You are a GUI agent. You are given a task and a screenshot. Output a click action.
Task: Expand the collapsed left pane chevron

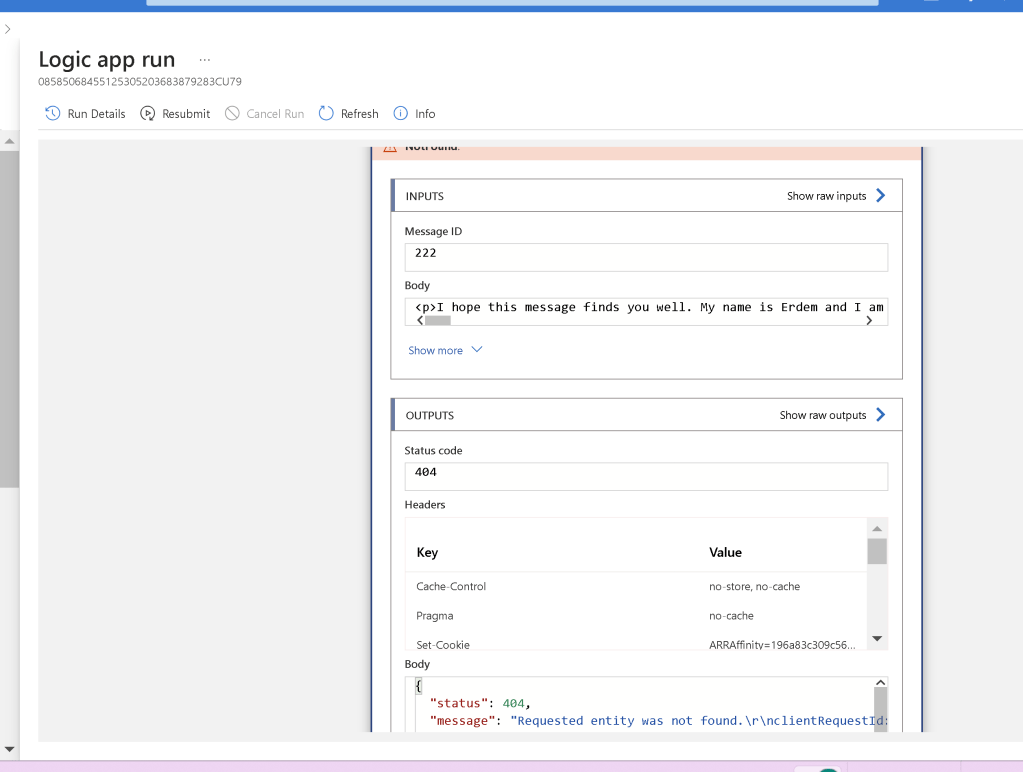8,29
